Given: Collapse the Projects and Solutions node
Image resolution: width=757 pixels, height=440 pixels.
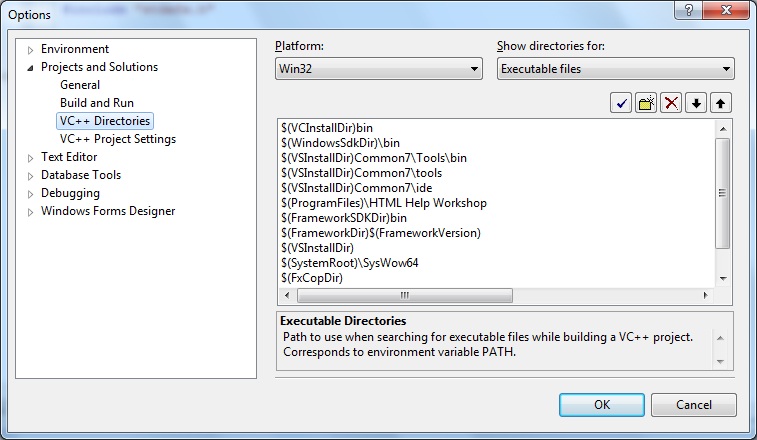Looking at the screenshot, I should pyautogui.click(x=31, y=68).
